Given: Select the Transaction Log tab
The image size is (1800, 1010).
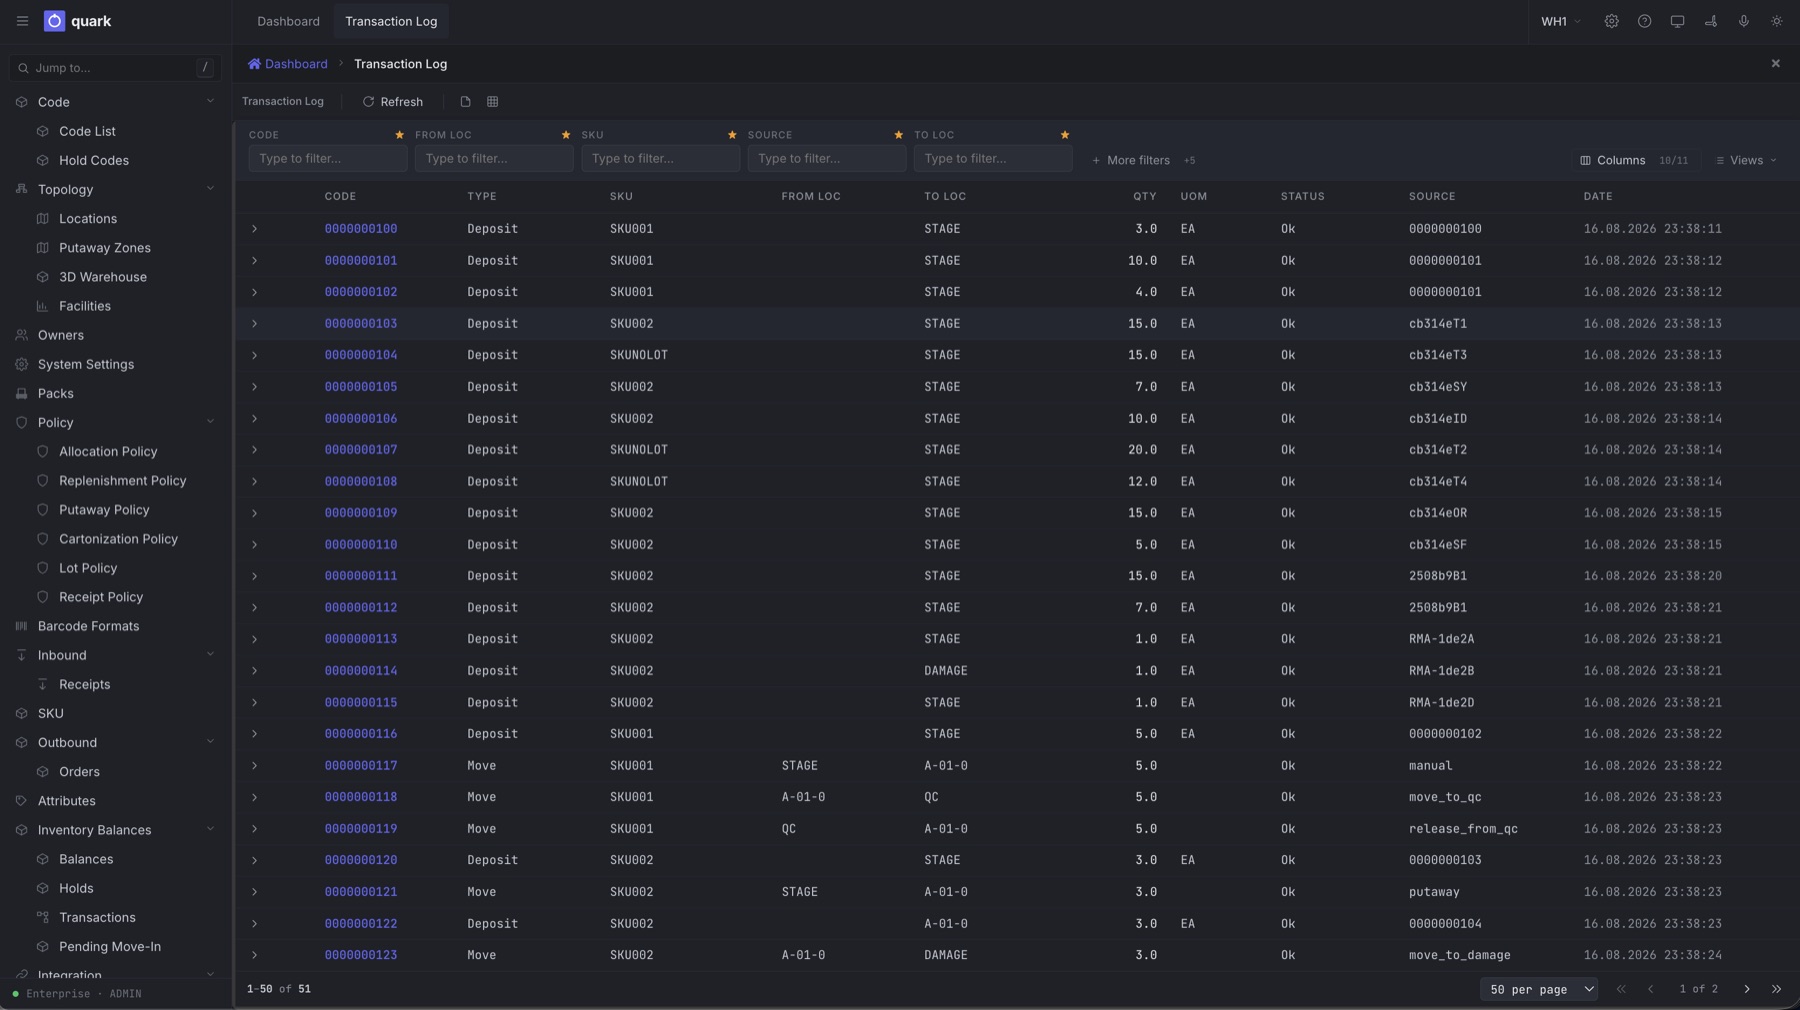Looking at the screenshot, I should click(391, 21).
